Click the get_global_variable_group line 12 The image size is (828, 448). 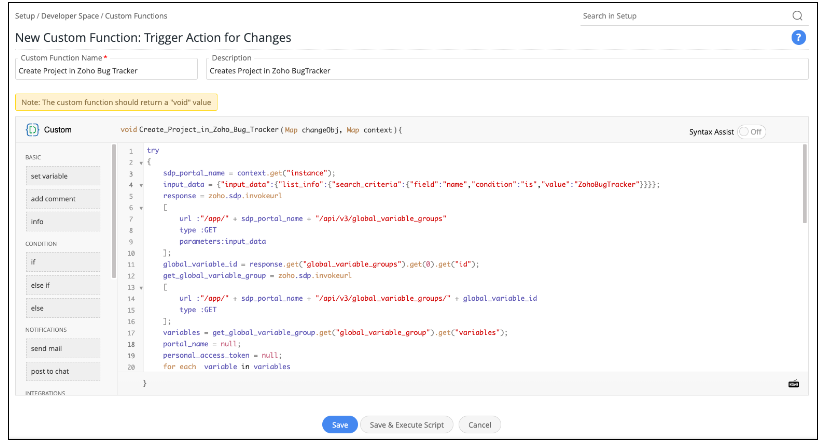257,276
